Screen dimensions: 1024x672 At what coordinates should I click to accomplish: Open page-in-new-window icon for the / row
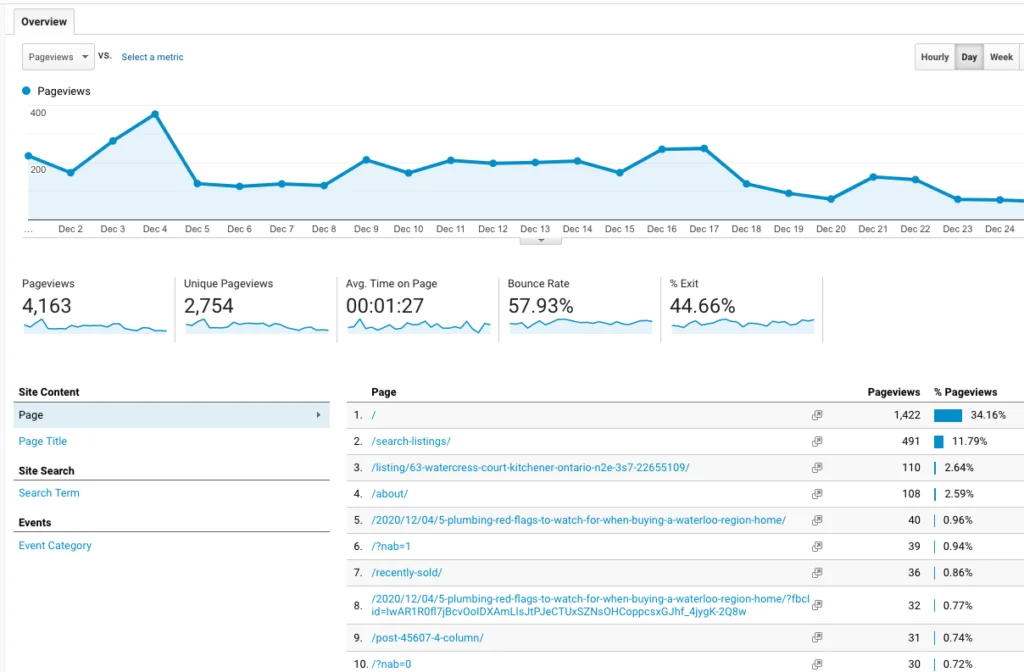[817, 415]
